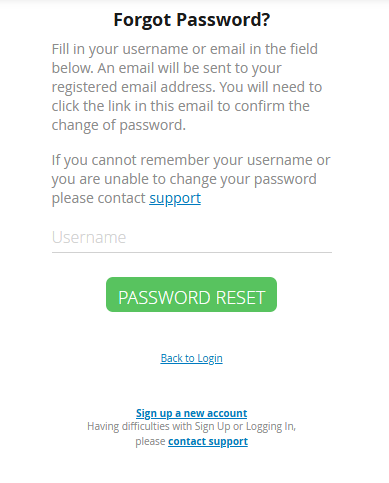Follow the bold 'contact support' link

click(x=208, y=441)
